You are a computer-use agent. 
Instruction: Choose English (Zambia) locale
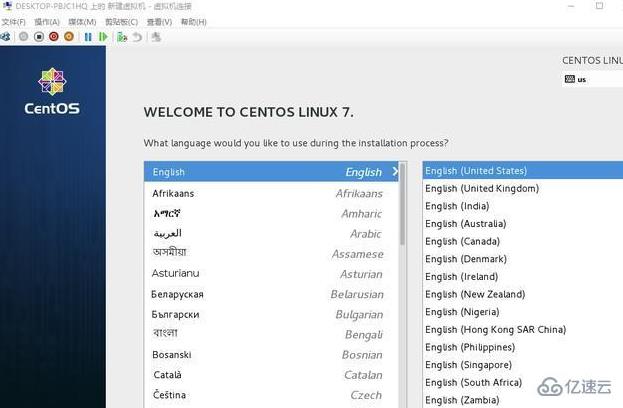(x=523, y=400)
